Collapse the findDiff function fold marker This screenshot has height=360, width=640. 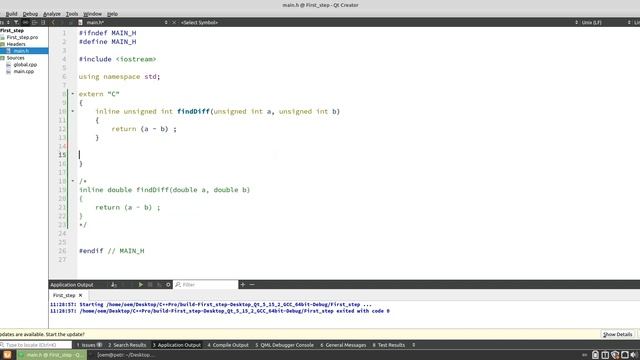click(73, 111)
